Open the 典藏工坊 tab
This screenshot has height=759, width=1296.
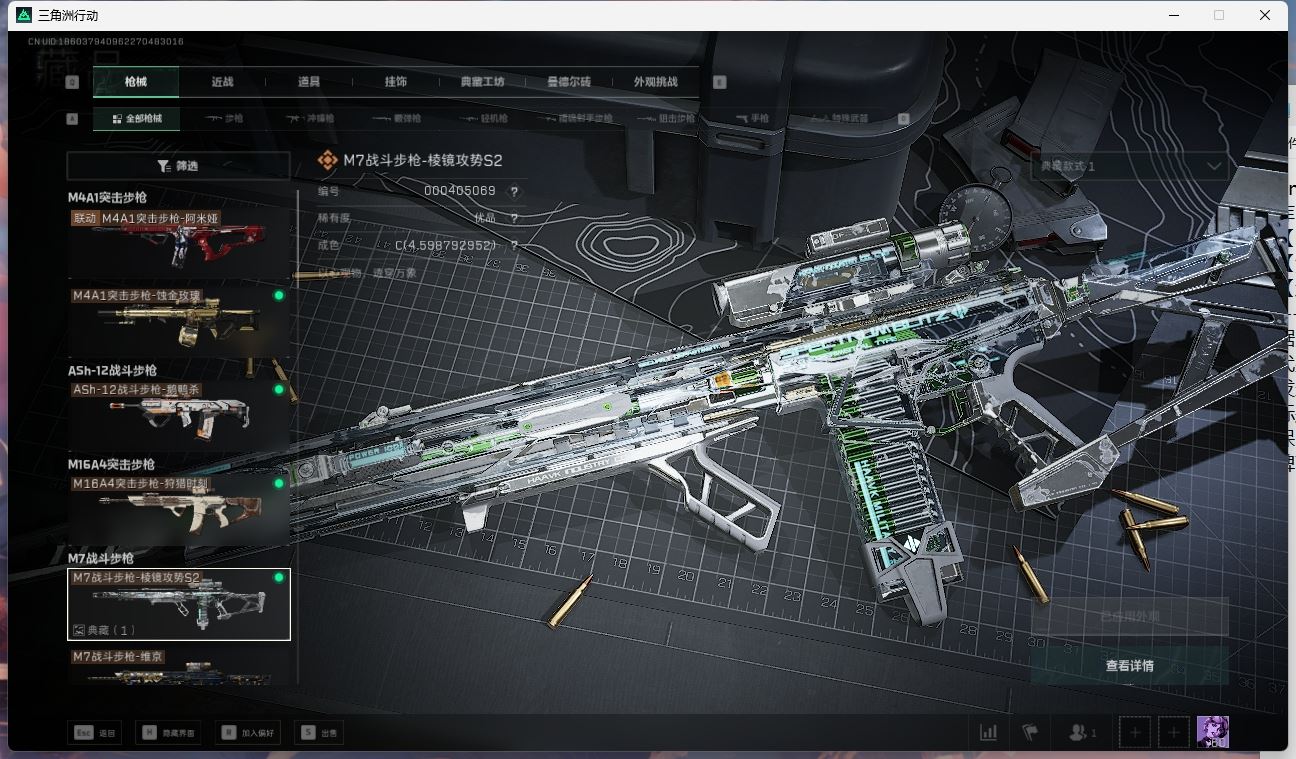[x=482, y=82]
